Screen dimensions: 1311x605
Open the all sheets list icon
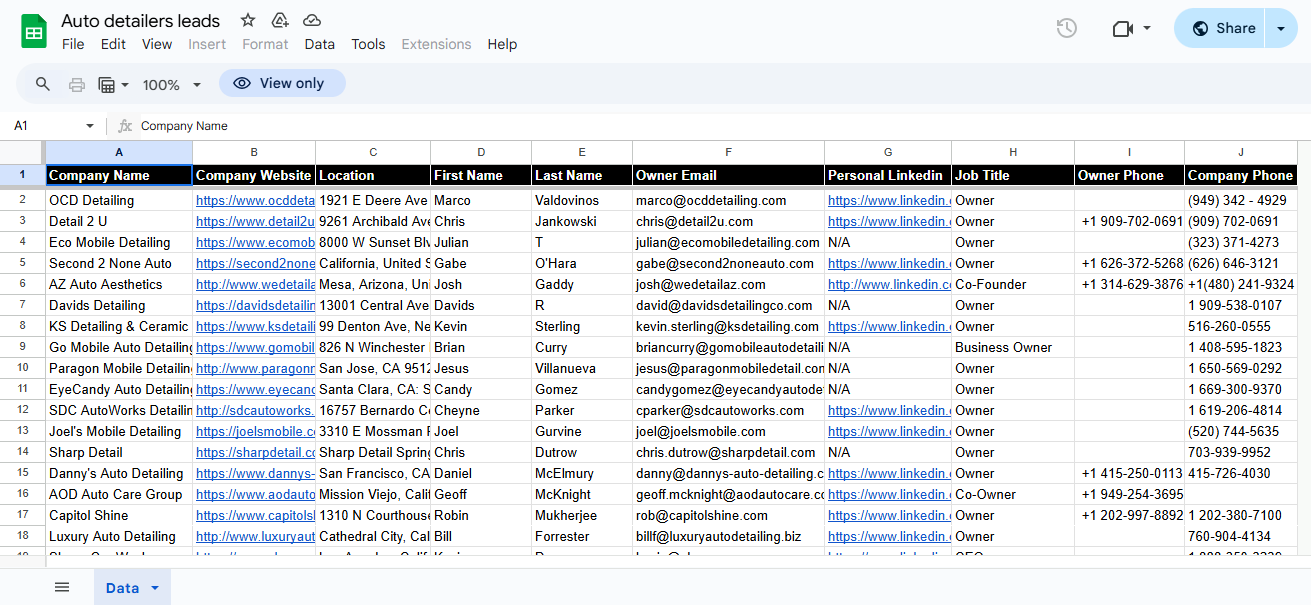point(62,587)
